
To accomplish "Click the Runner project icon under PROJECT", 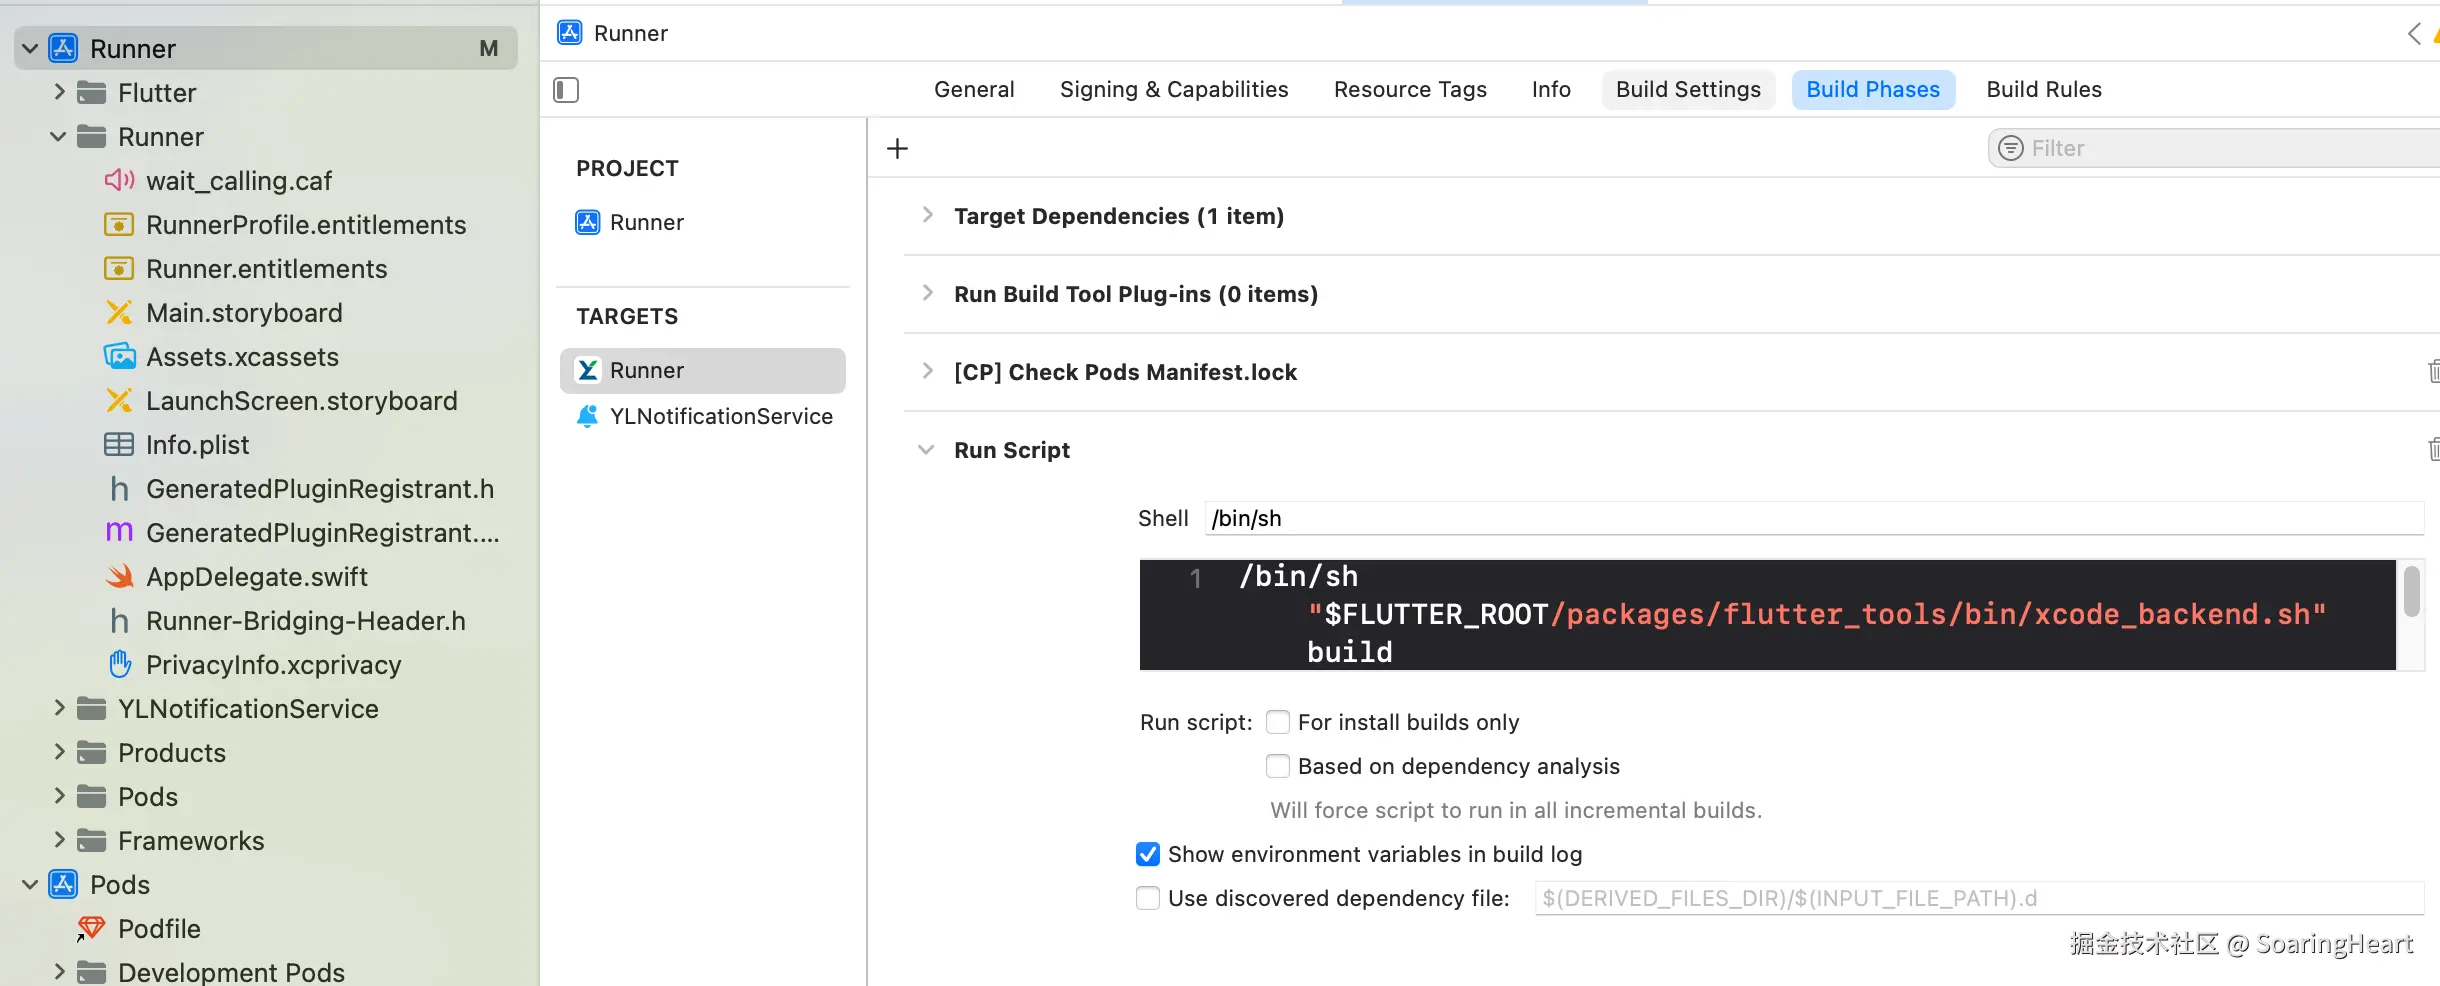I will [x=588, y=222].
